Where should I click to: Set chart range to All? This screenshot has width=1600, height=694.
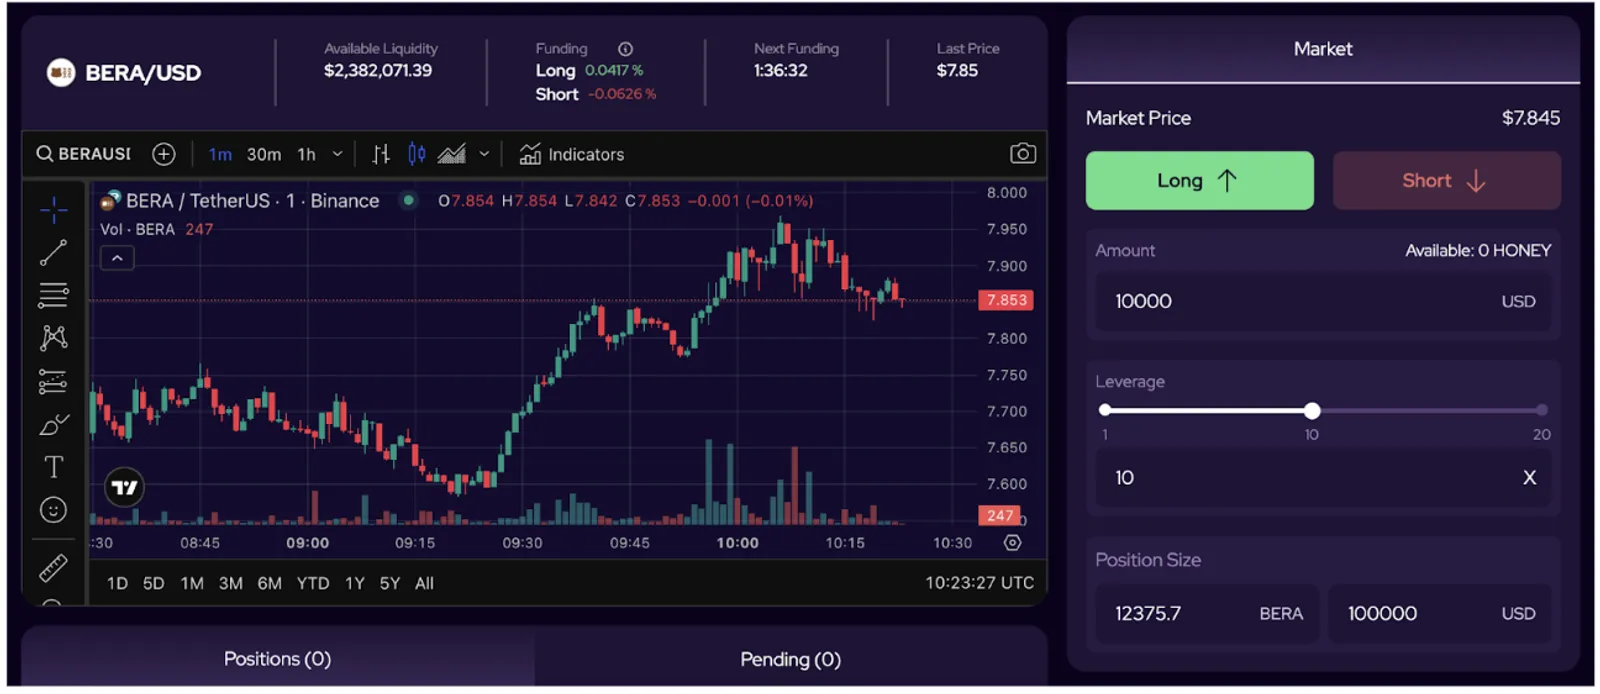(x=425, y=583)
